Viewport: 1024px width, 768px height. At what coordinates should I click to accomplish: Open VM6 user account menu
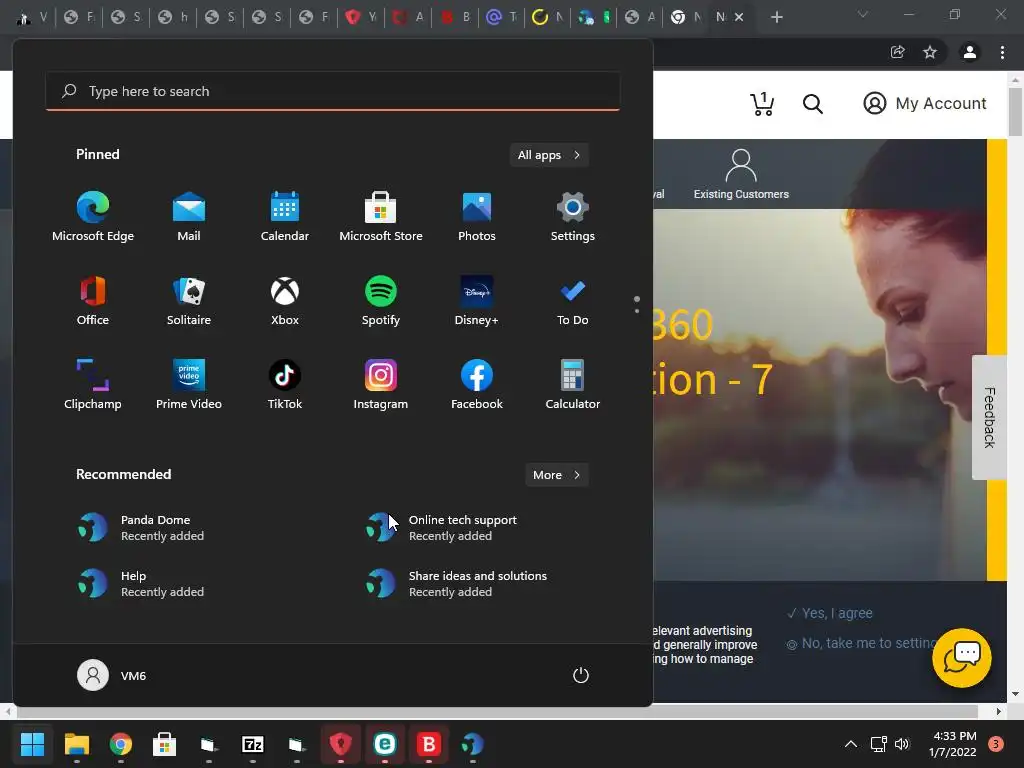(112, 675)
